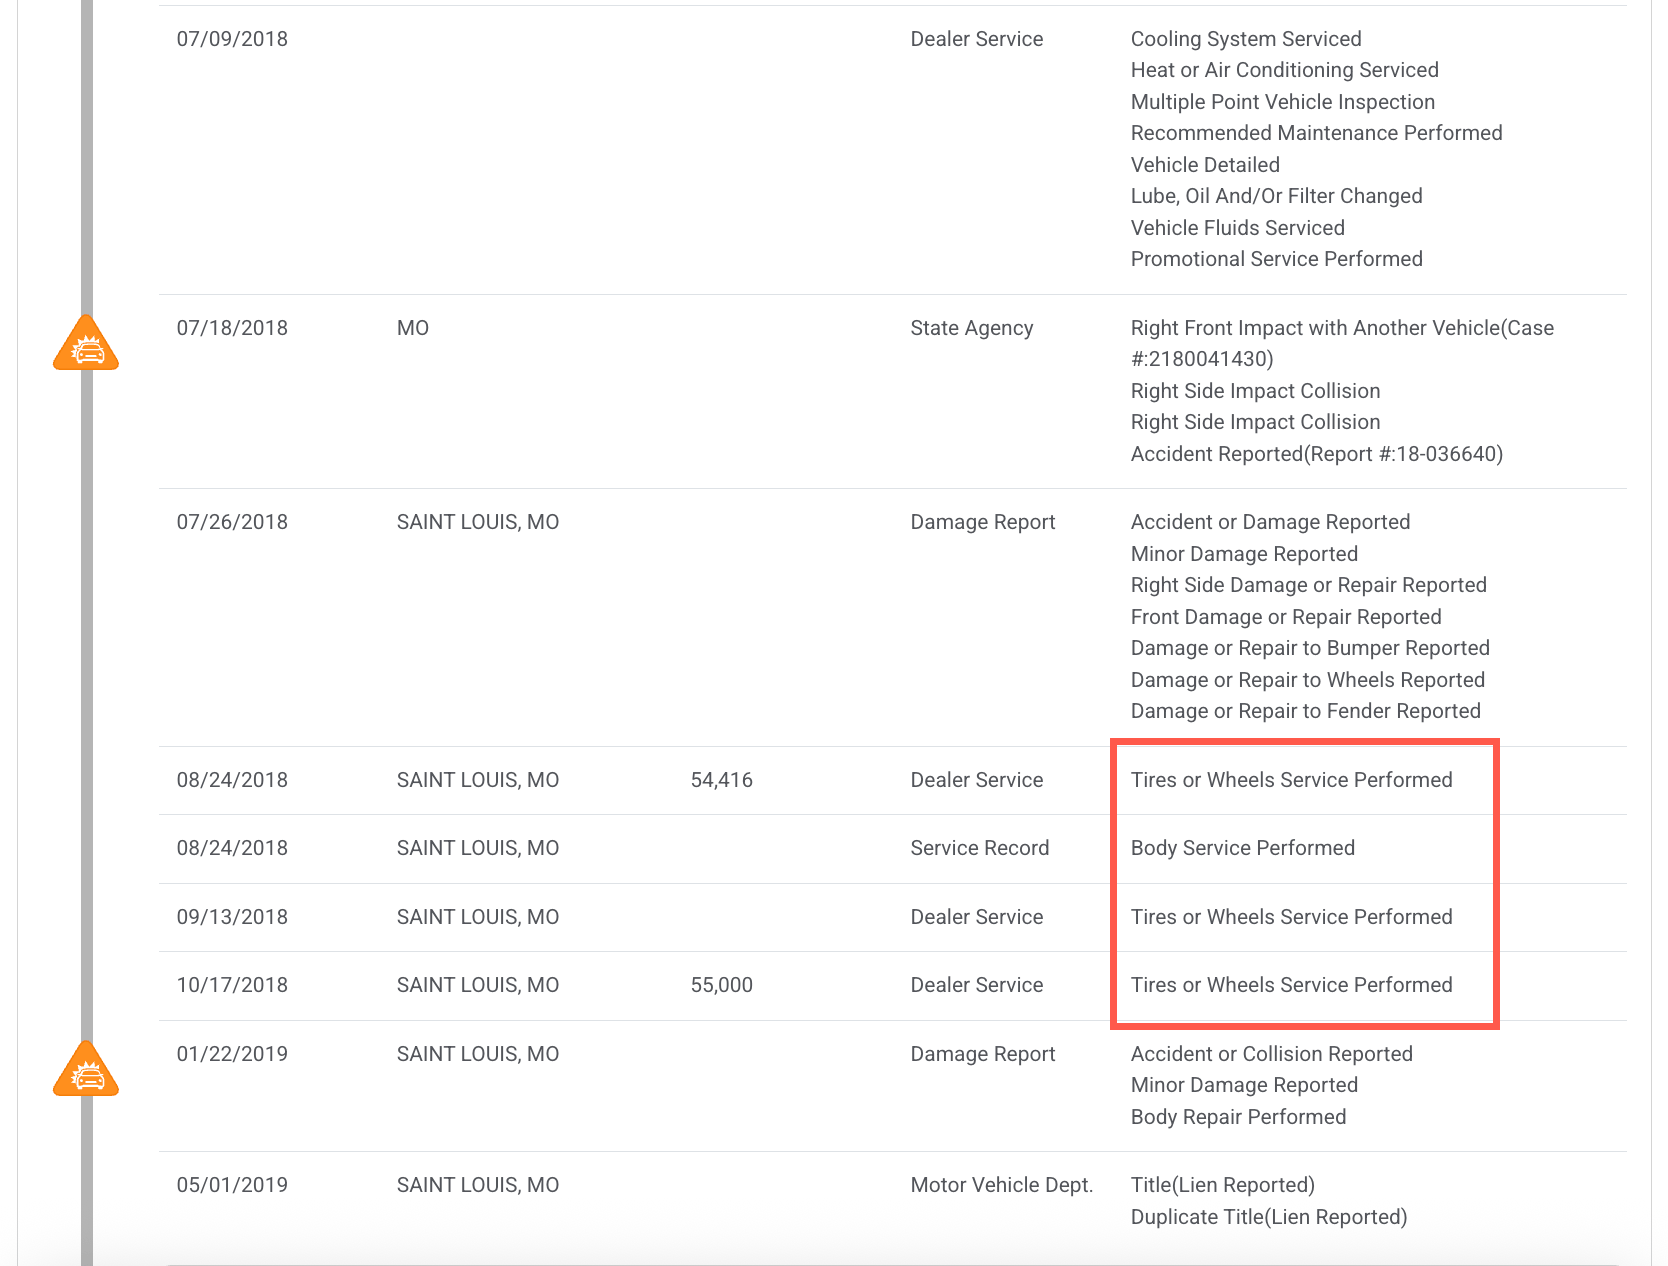Click the Service Record source label
Image resolution: width=1668 pixels, height=1266 pixels.
click(x=979, y=848)
